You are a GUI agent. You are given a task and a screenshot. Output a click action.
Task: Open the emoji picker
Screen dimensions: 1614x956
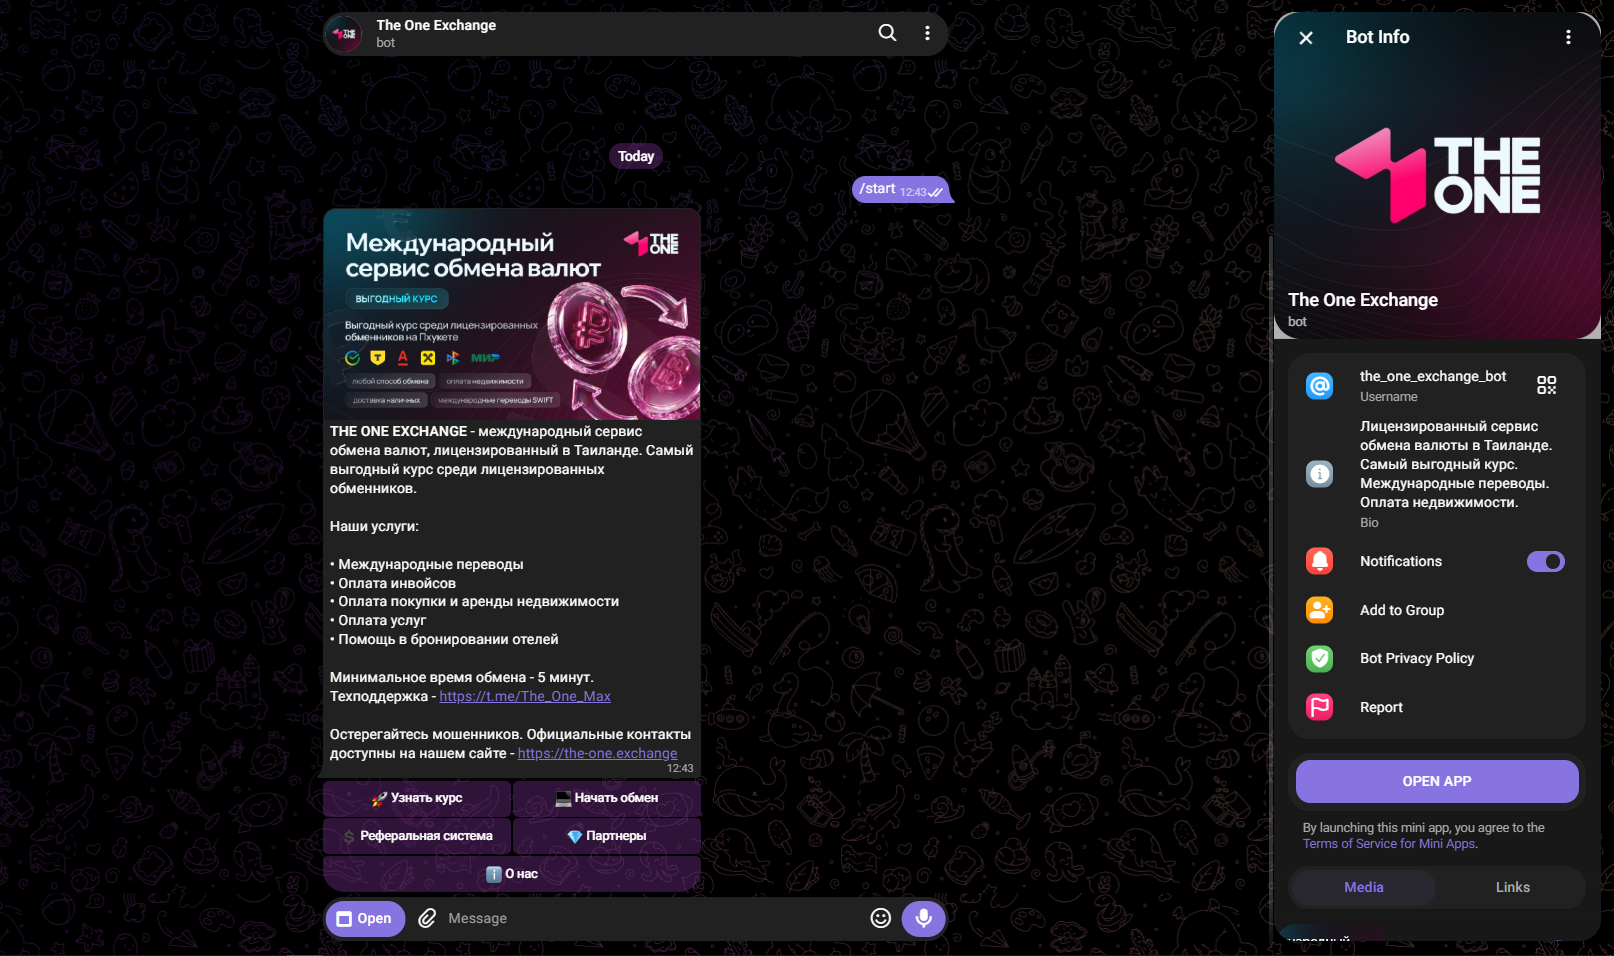(x=880, y=919)
